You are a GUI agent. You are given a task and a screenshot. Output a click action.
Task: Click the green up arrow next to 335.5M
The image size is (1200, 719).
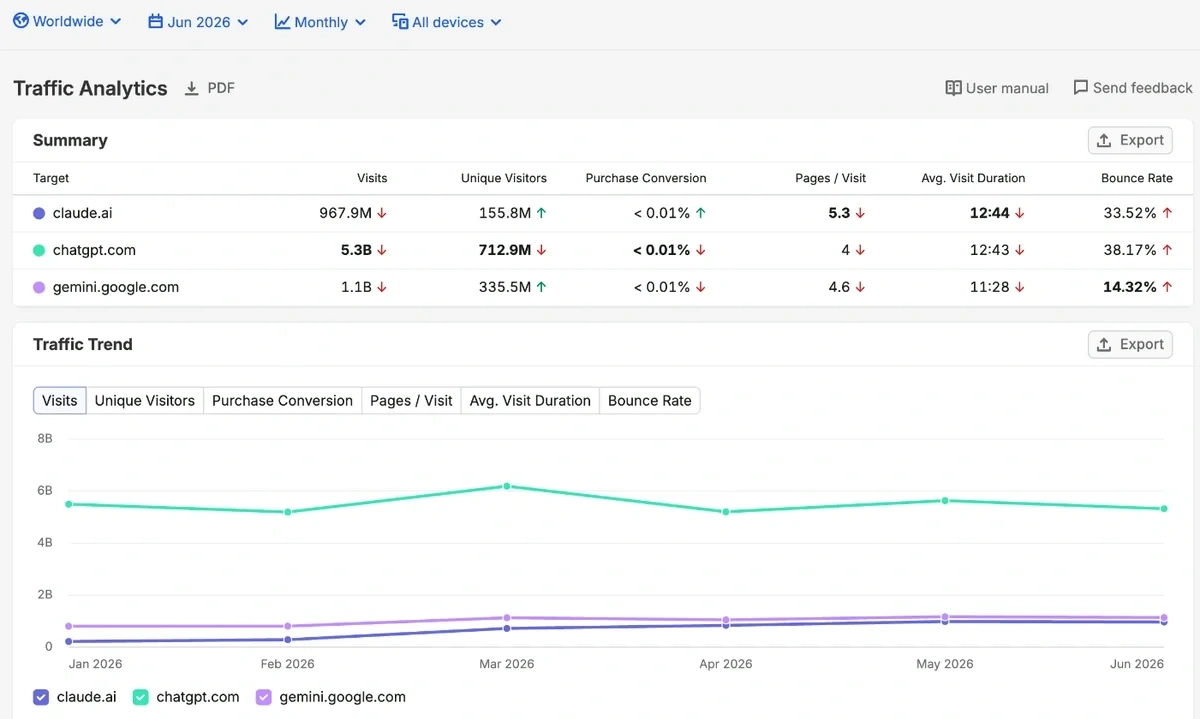[x=541, y=287]
